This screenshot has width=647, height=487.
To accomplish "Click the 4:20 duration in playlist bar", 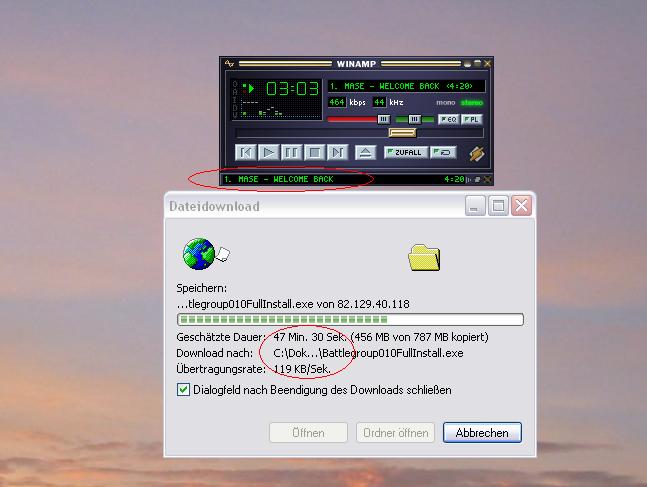I will coord(454,179).
